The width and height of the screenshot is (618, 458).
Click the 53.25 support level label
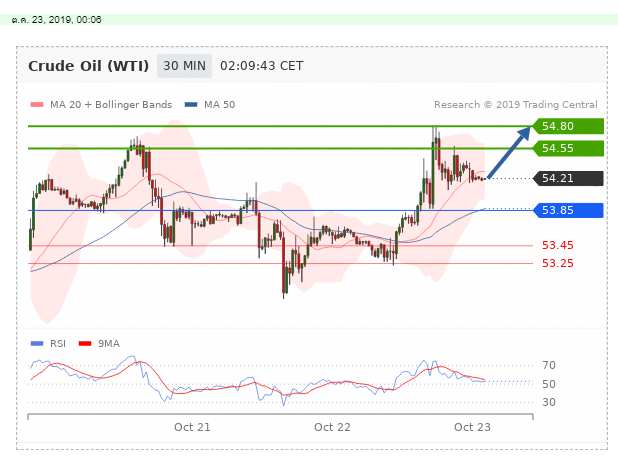(x=558, y=263)
